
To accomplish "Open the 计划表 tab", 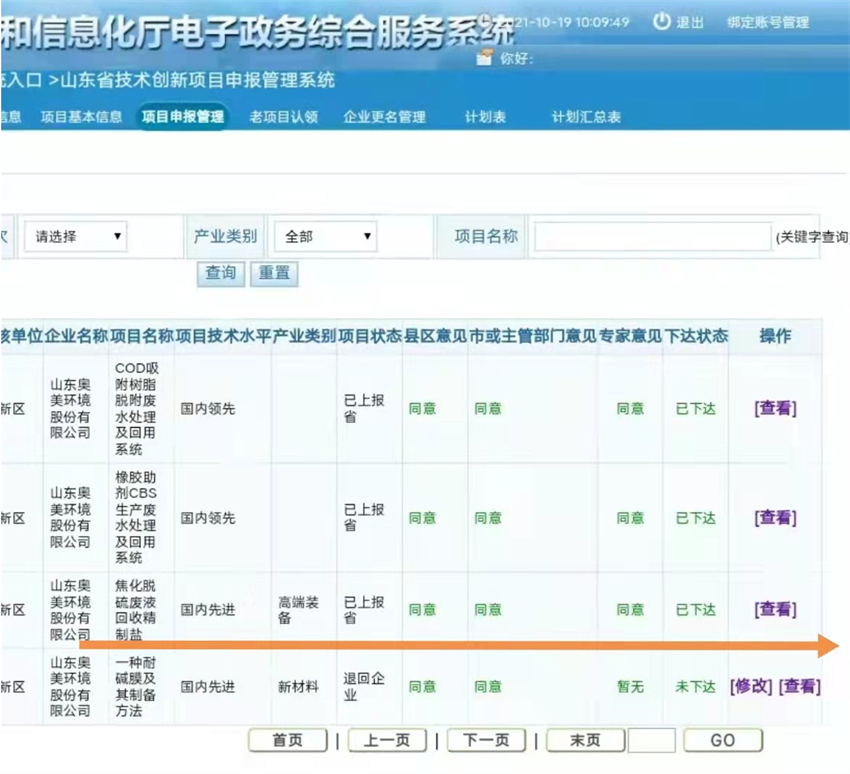I will click(485, 117).
